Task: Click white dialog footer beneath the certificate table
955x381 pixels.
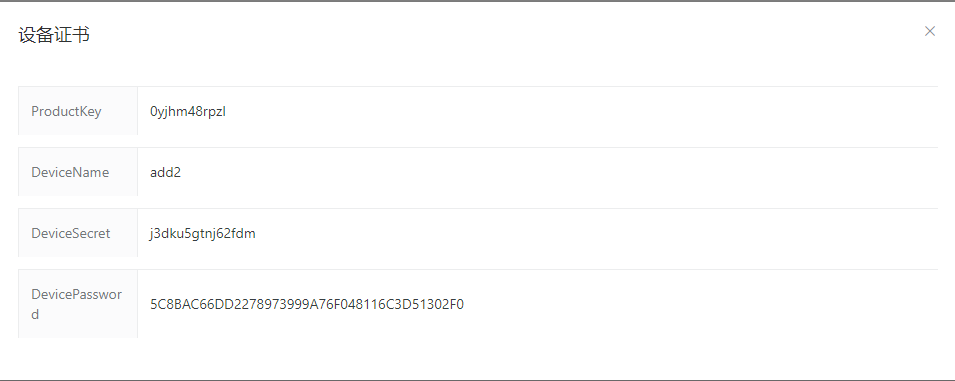Action: click(x=478, y=359)
